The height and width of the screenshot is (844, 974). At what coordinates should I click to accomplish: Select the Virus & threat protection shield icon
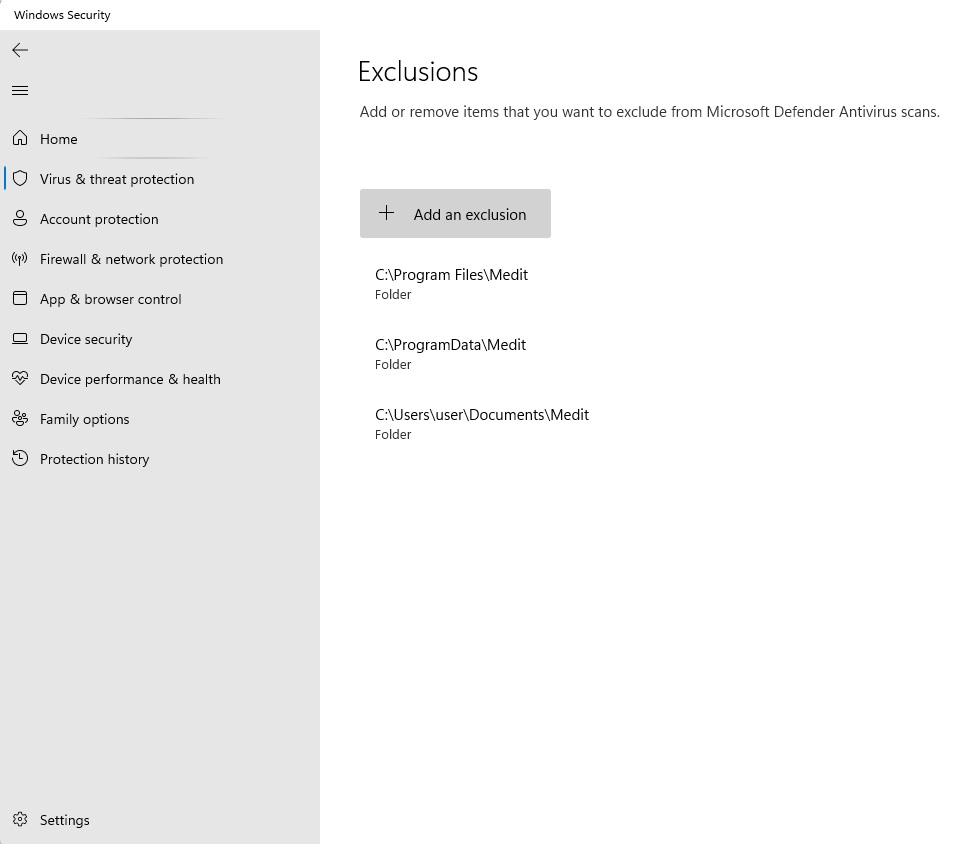tap(20, 178)
